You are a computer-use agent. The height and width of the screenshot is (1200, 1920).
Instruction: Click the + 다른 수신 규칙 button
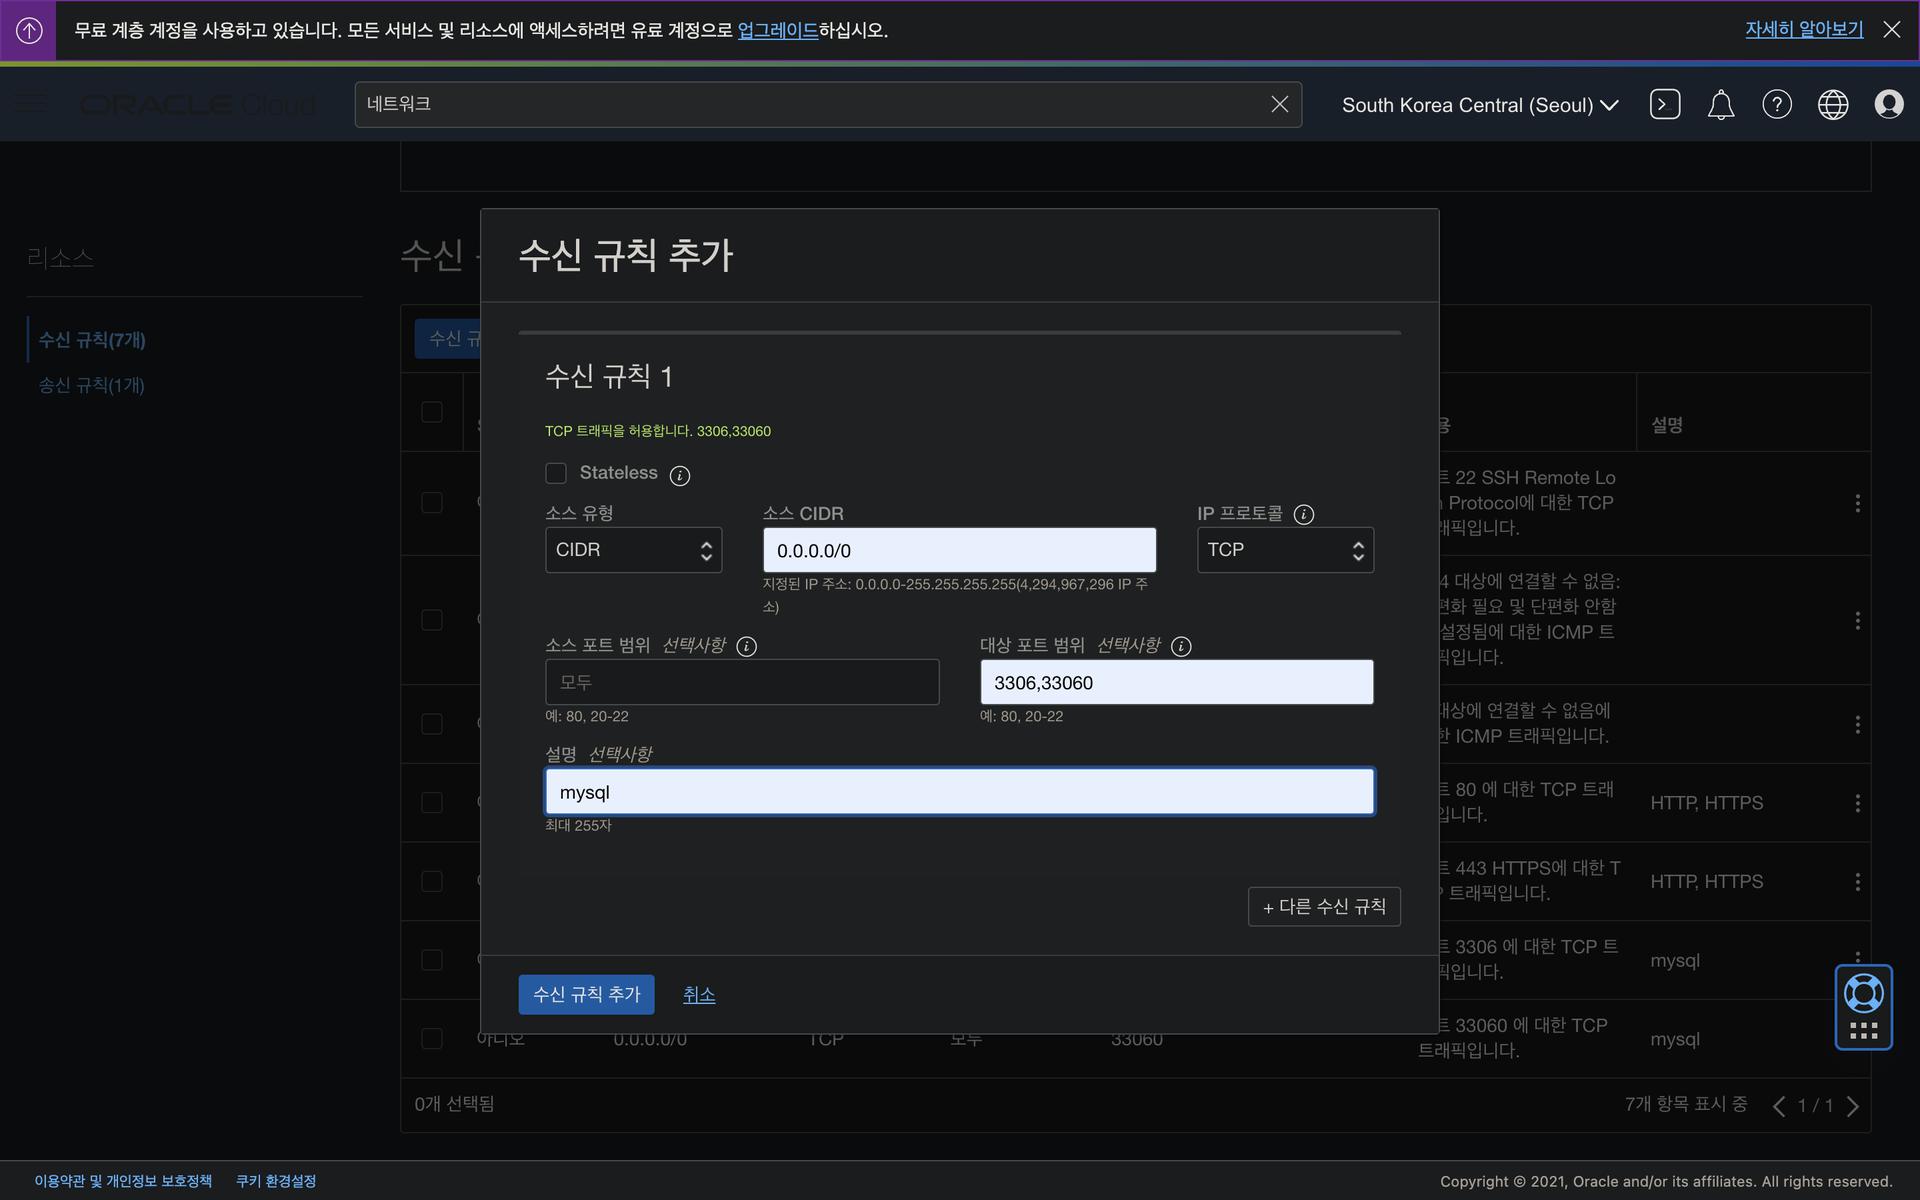click(1323, 906)
